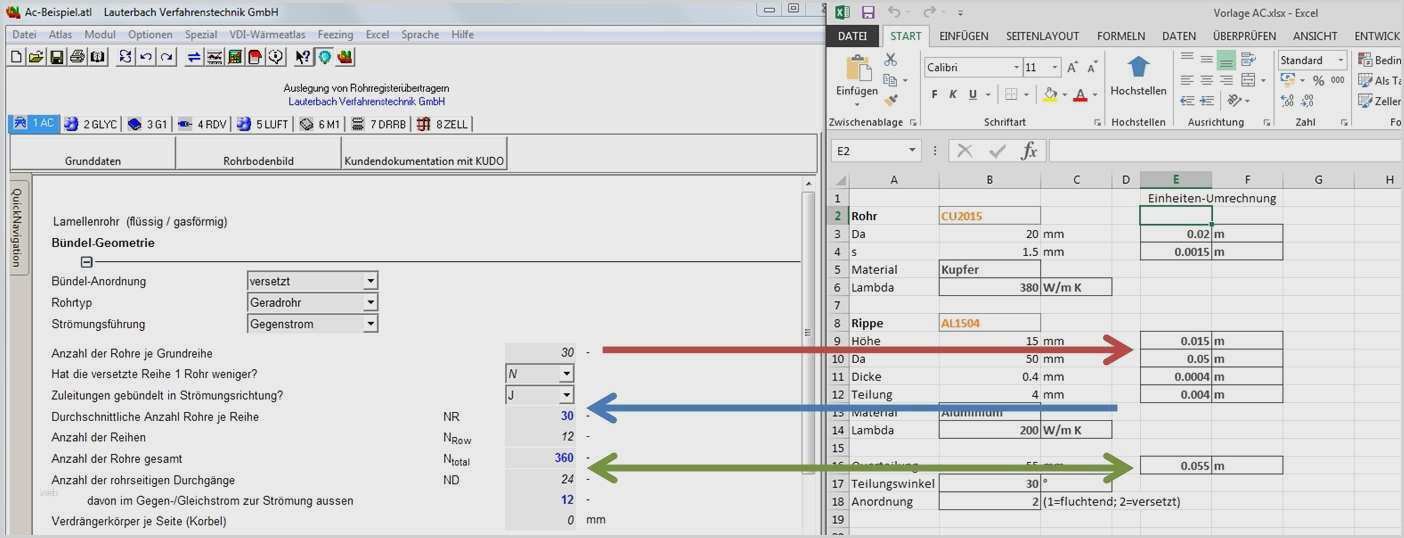Click Excel's undo arrow in quick access bar

click(x=894, y=12)
